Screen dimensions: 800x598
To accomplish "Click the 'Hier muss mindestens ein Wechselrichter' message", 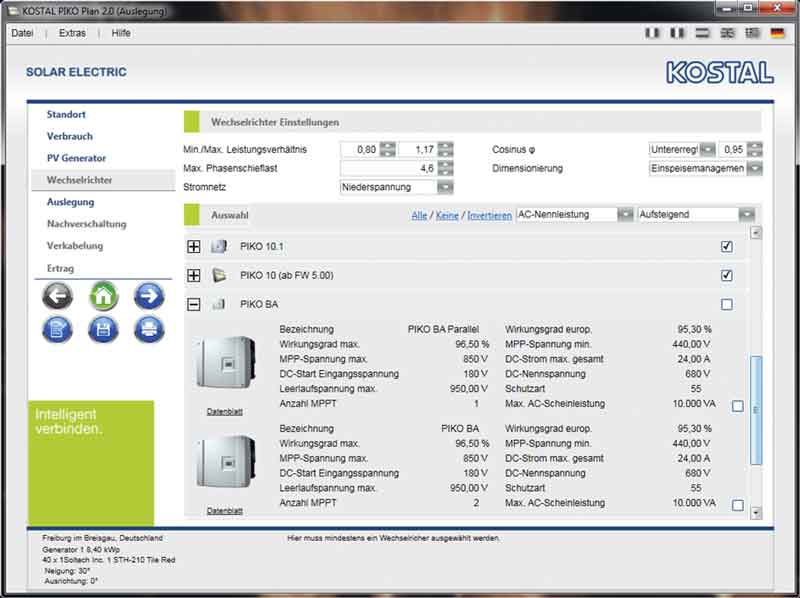I will tap(393, 538).
